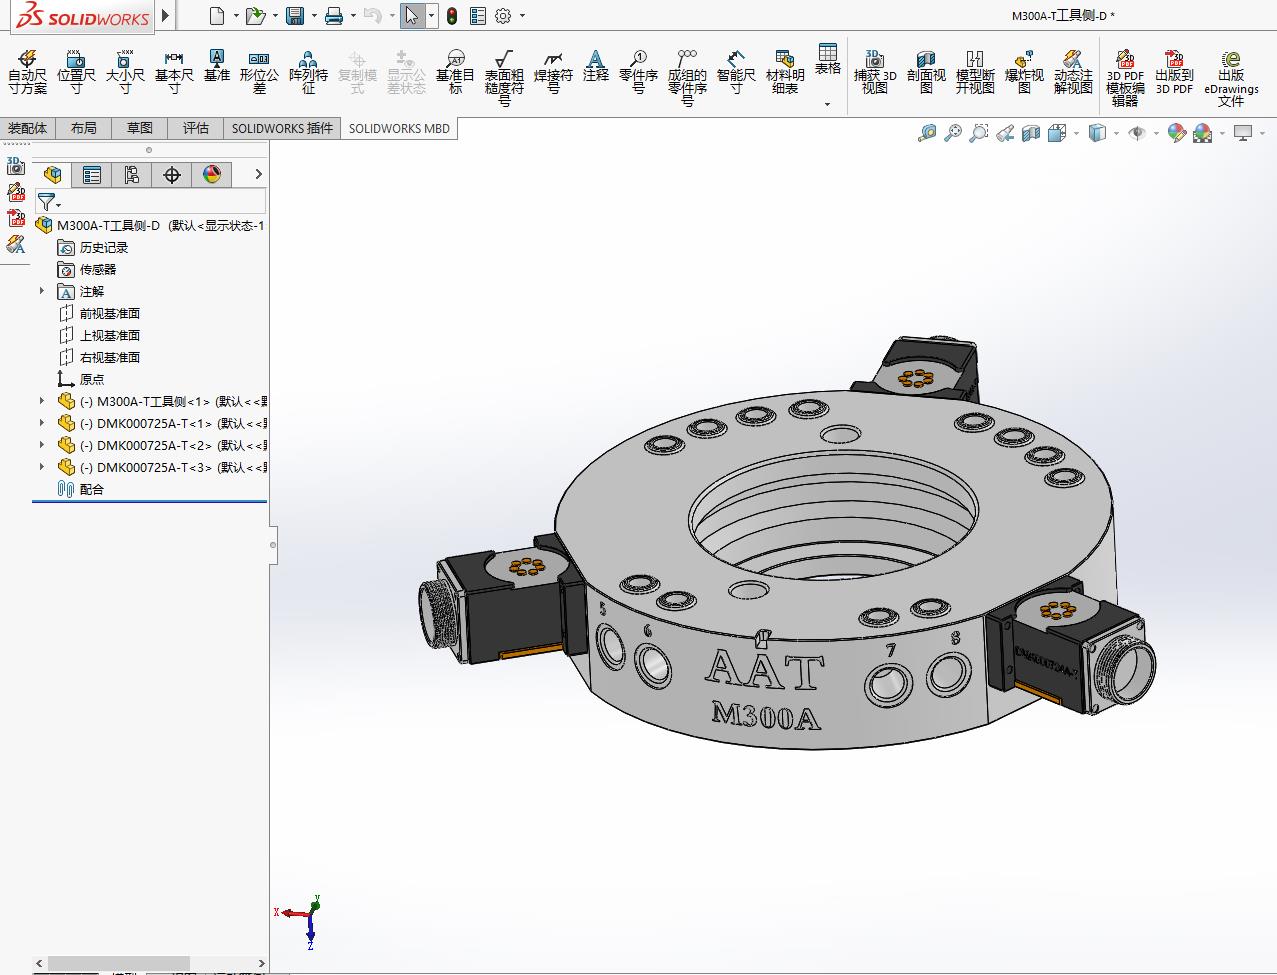
Task: Open the PropertyManager tab
Action: 92,175
